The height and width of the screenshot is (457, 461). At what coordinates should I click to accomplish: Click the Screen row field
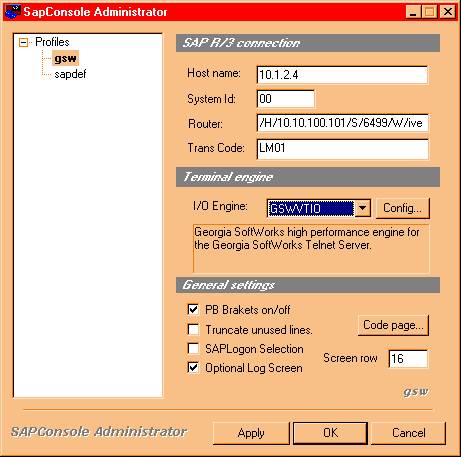pyautogui.click(x=408, y=359)
